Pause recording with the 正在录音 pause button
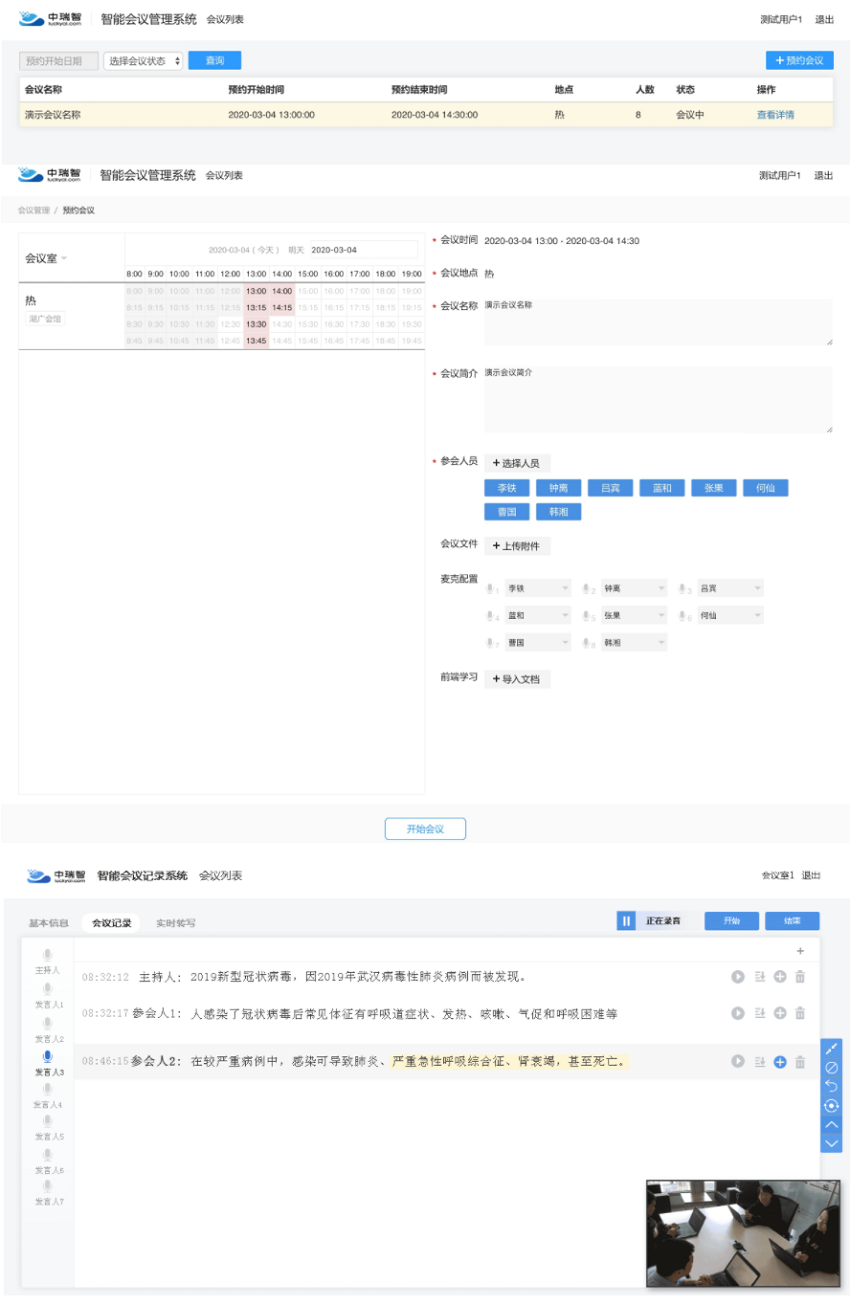 tap(627, 921)
